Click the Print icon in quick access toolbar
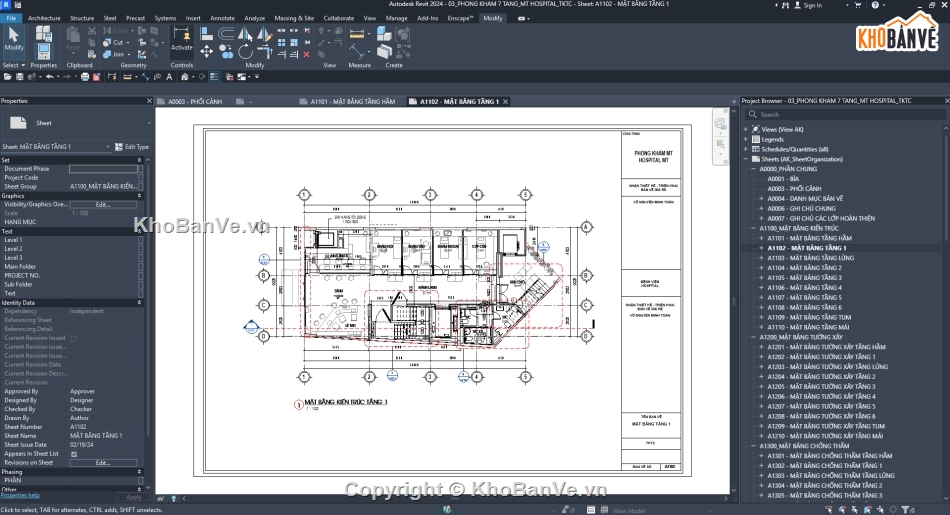Screen dimensions: 950x515 (85, 76)
